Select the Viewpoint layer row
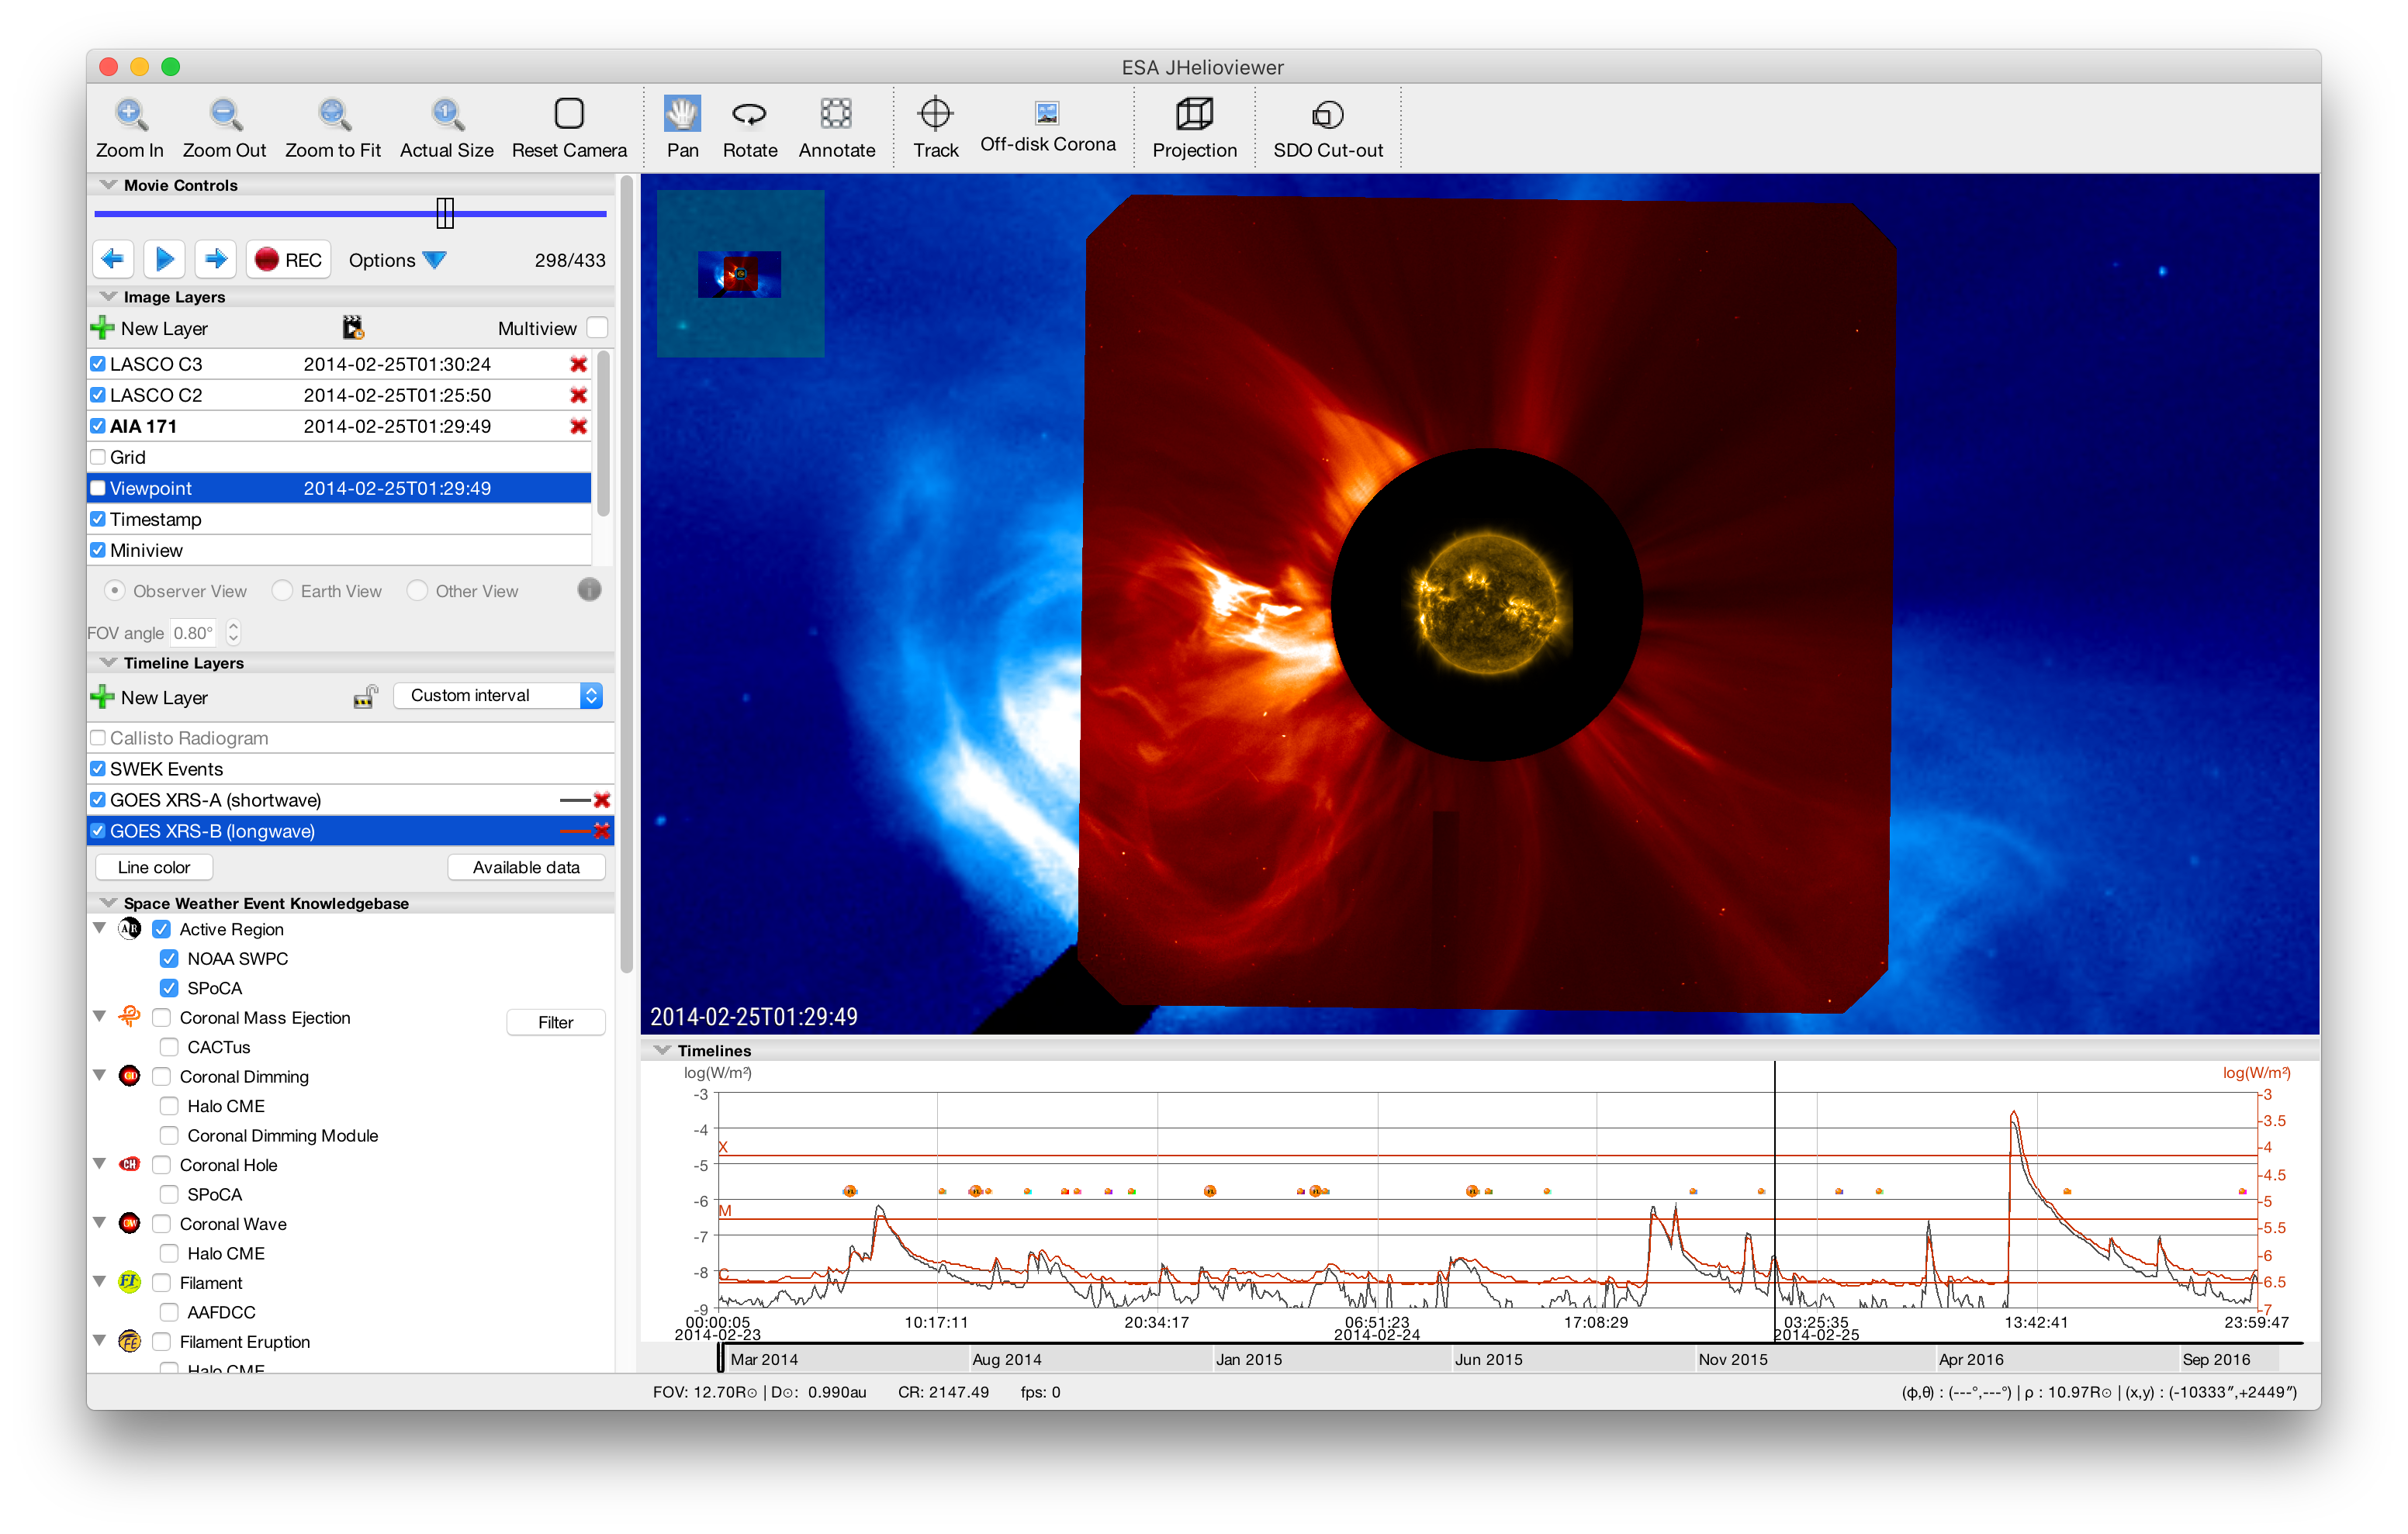Viewport: 2408px width, 1534px height. tap(340, 488)
